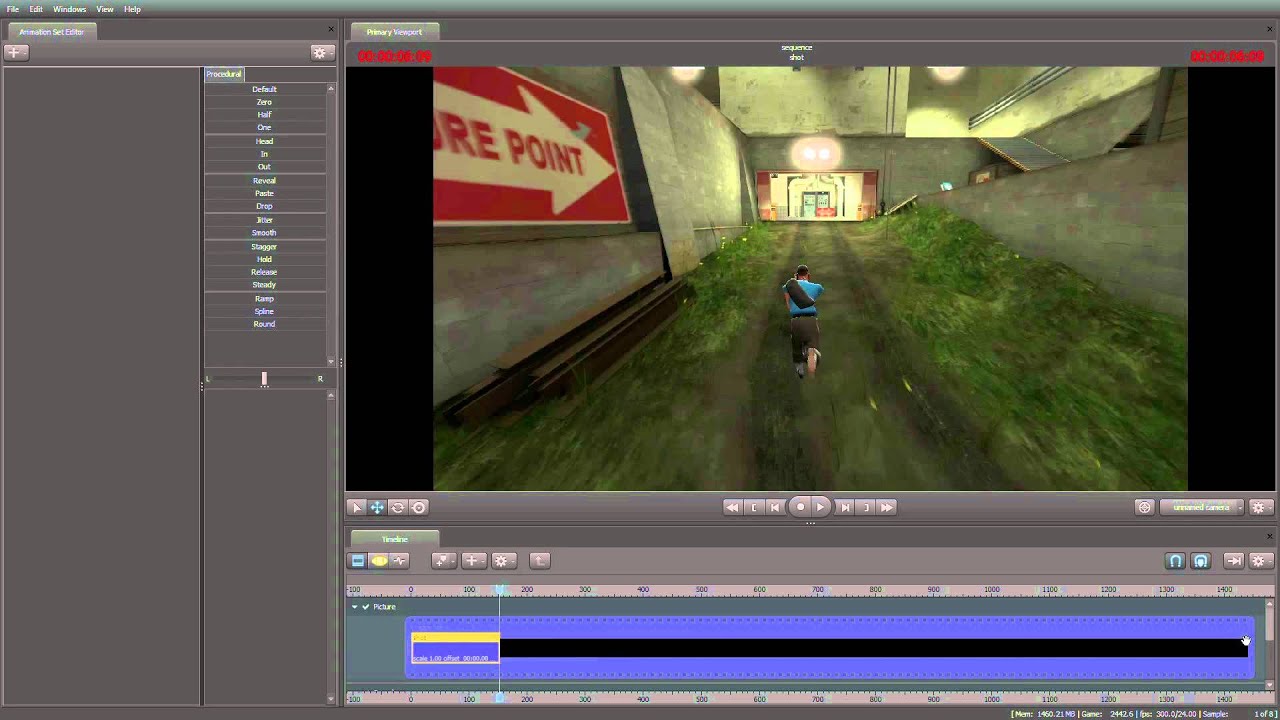Activate the viewport move tool
This screenshot has width=1280, height=720.
pos(377,507)
